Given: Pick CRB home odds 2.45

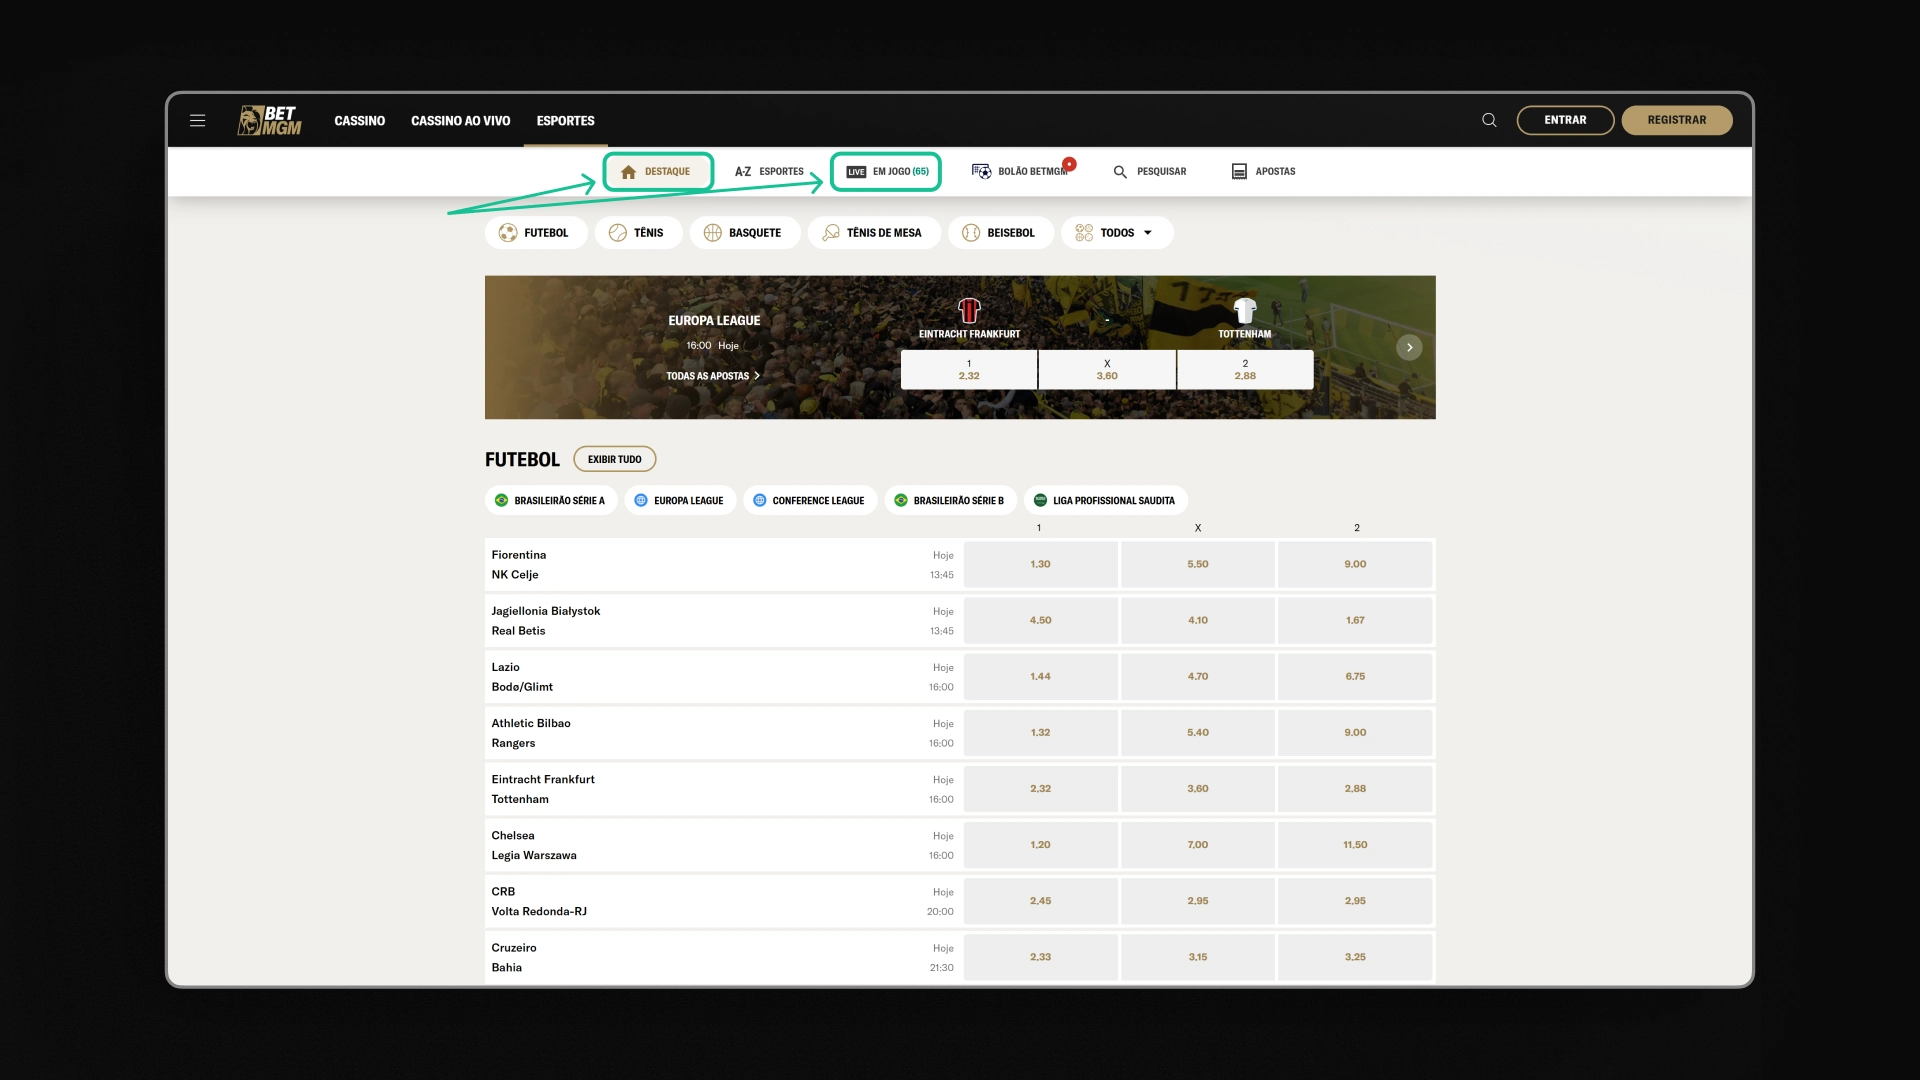Looking at the screenshot, I should point(1041,900).
